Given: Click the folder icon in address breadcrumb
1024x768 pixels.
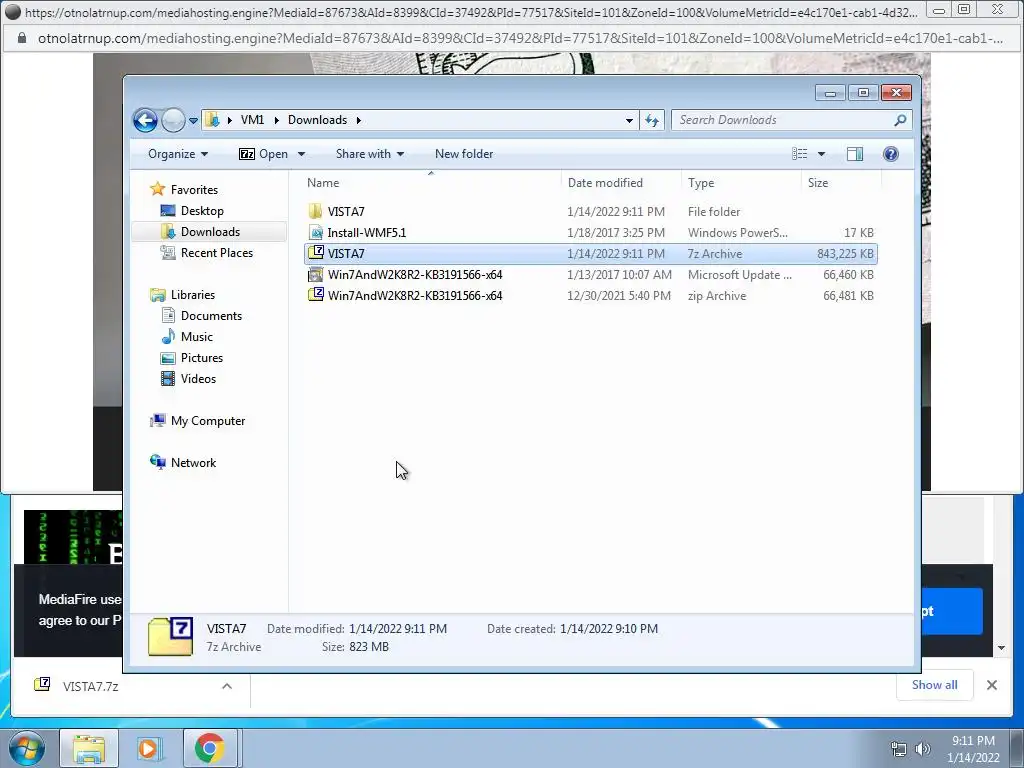Looking at the screenshot, I should (x=212, y=120).
